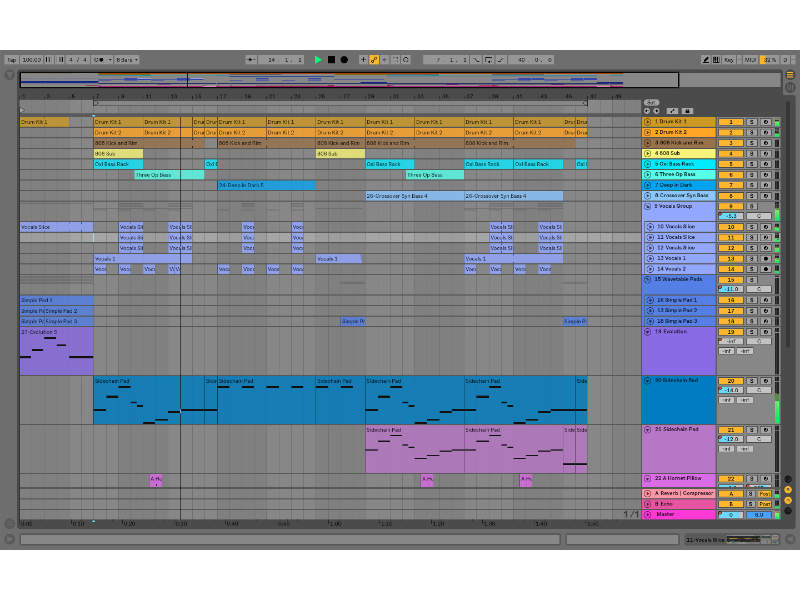
Task: Click the Capture MIDI icon
Action: [x=395, y=60]
